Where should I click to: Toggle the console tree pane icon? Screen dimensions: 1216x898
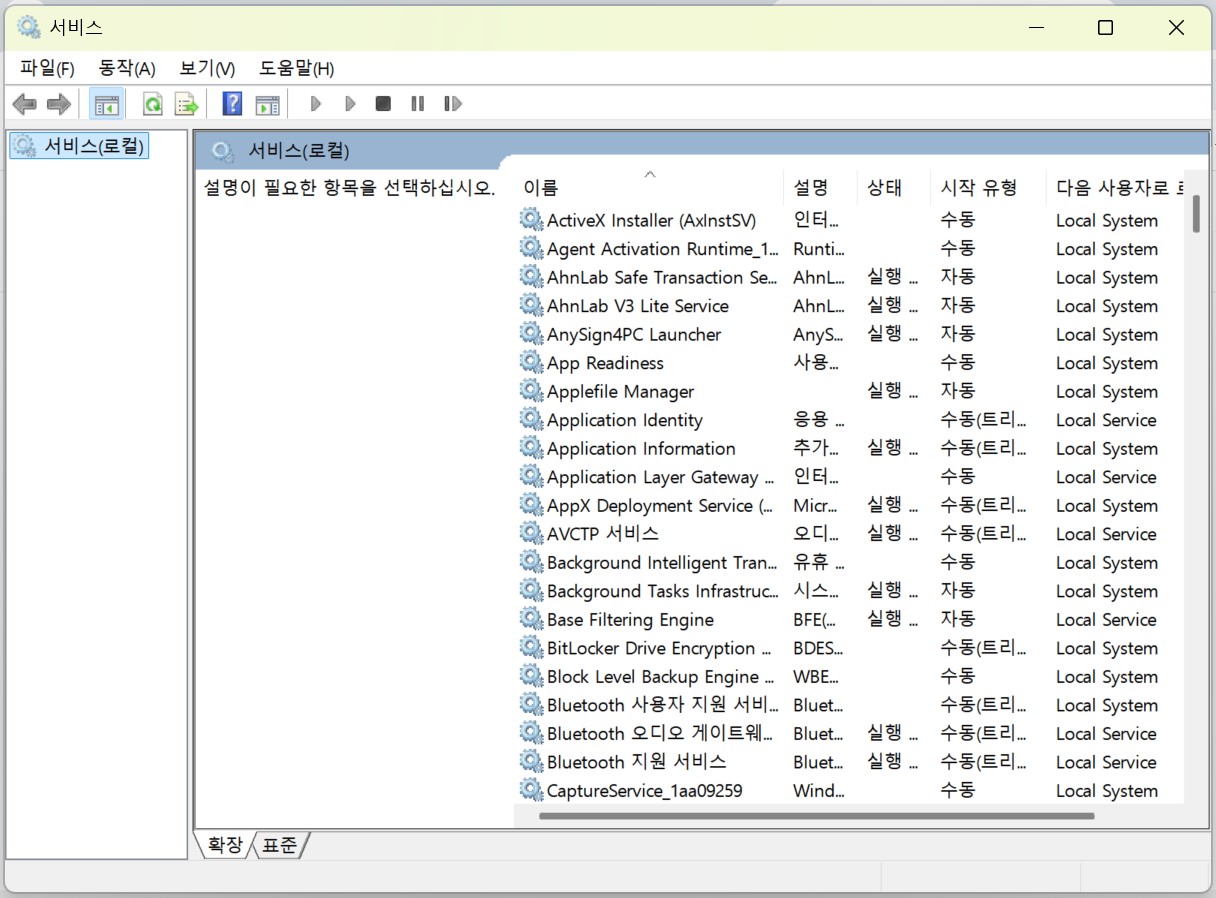(106, 103)
